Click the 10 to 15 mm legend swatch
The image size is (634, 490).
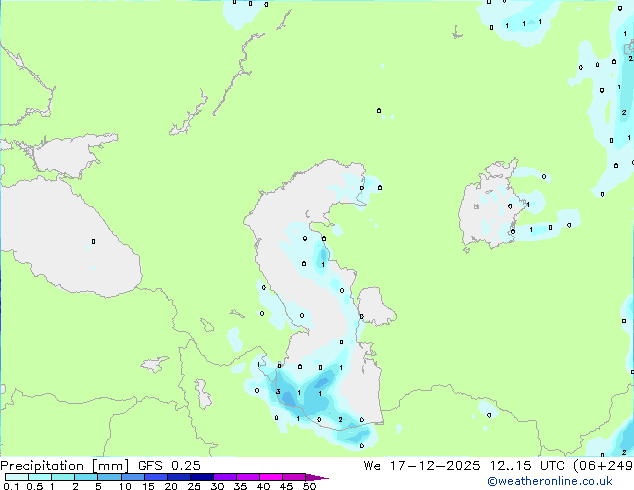(x=132, y=477)
